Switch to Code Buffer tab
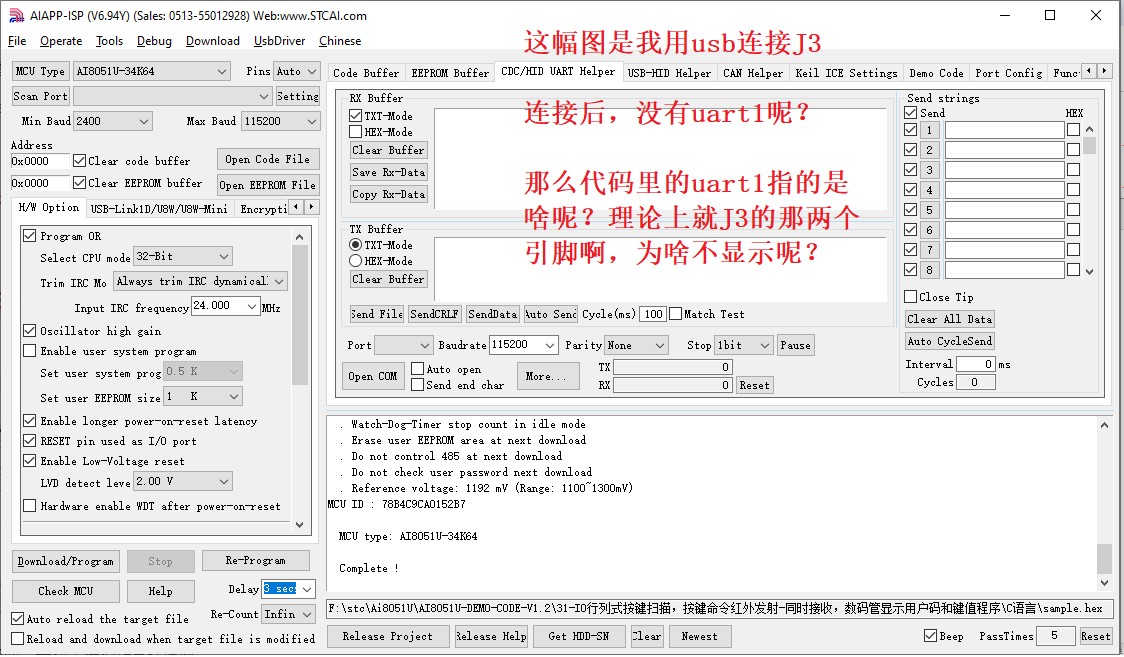This screenshot has height=657, width=1124. (x=366, y=73)
